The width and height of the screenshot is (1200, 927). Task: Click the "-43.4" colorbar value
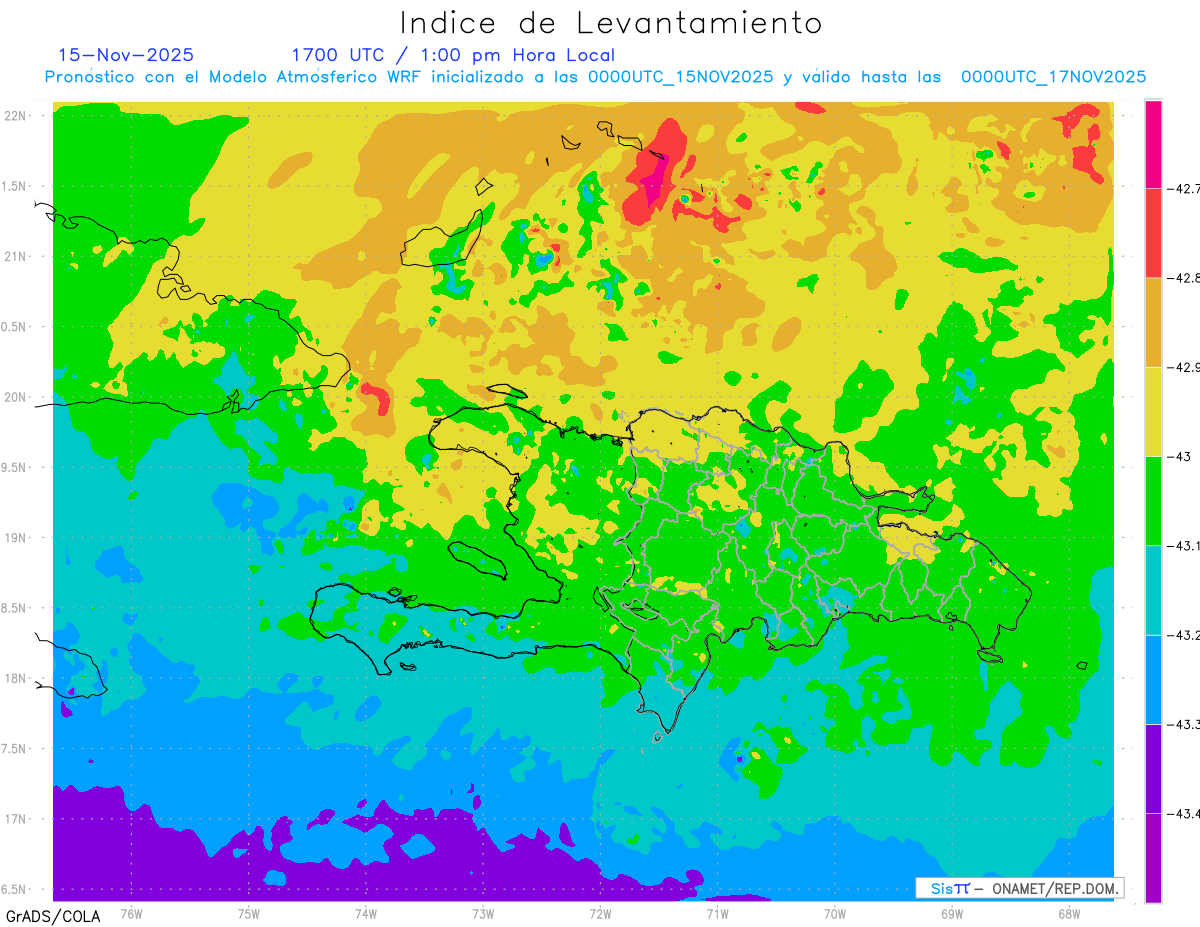pos(1183,813)
